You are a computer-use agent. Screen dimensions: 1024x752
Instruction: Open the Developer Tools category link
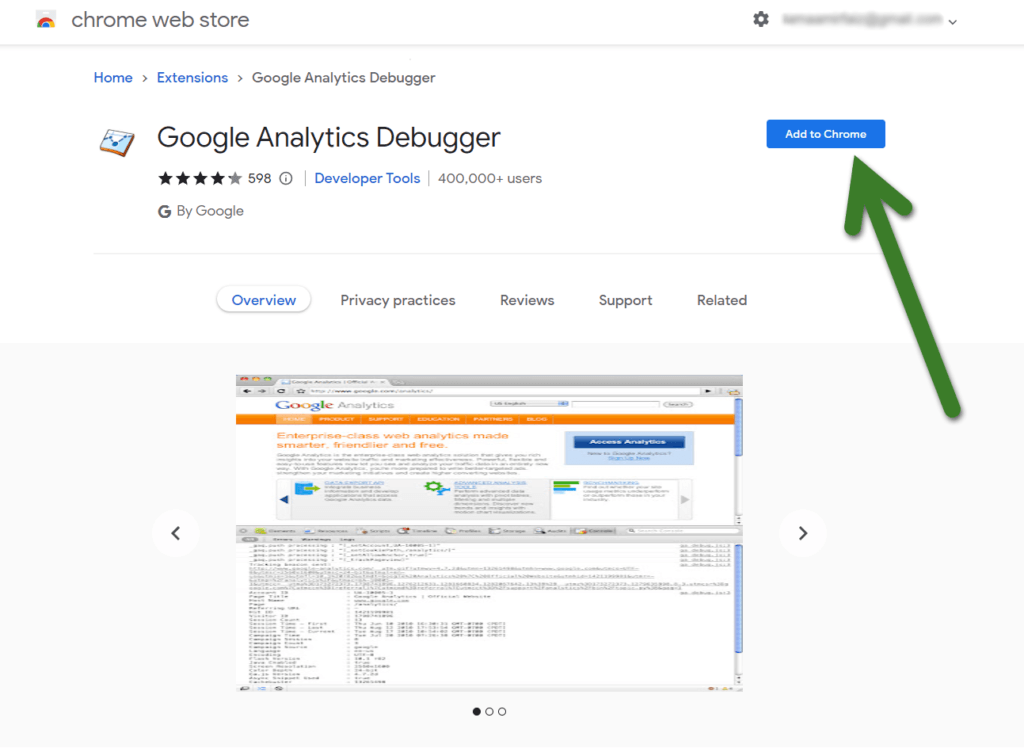(x=367, y=178)
